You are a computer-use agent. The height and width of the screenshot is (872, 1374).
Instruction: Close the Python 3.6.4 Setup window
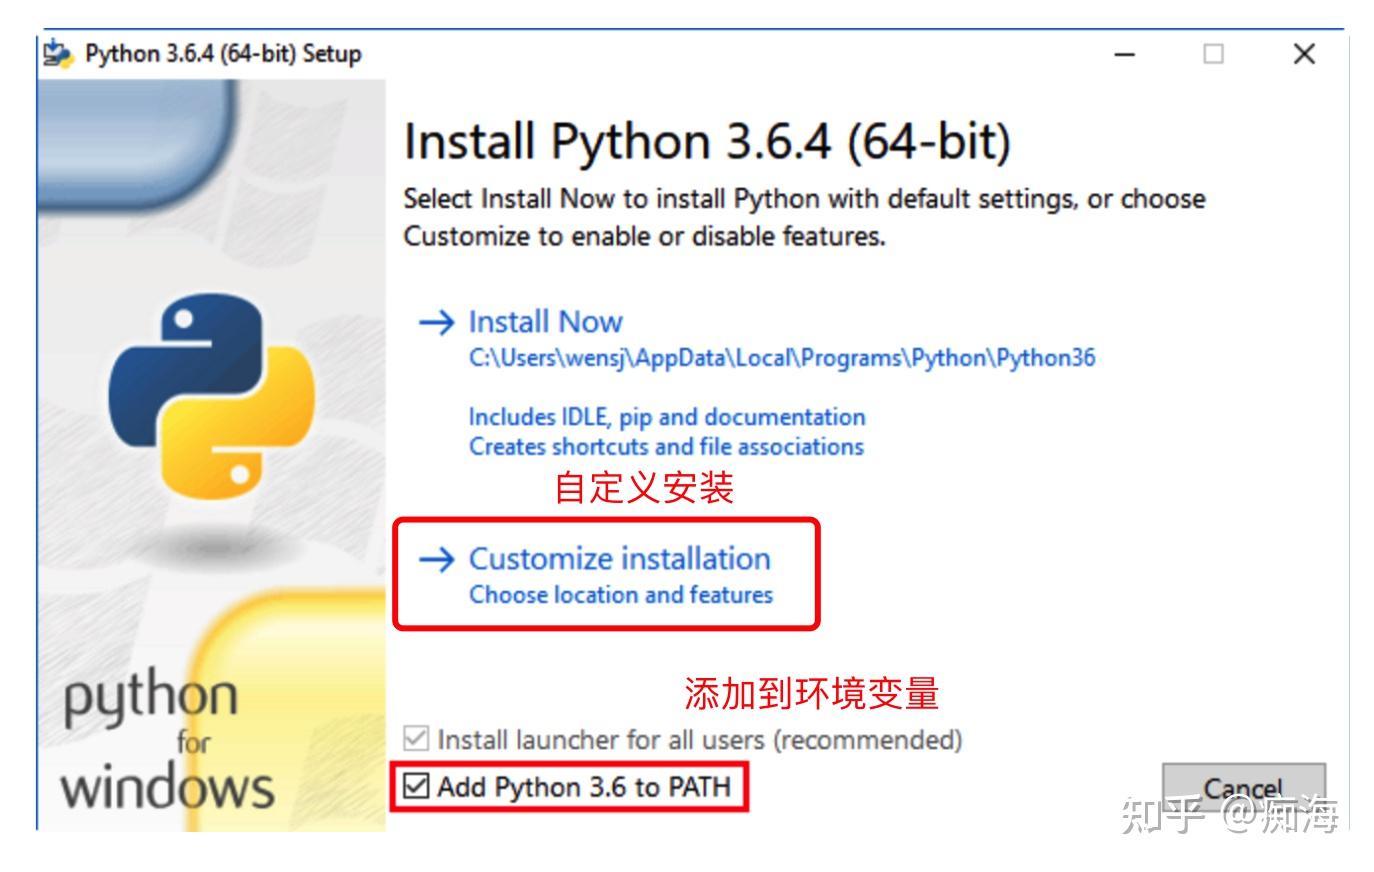(1303, 54)
